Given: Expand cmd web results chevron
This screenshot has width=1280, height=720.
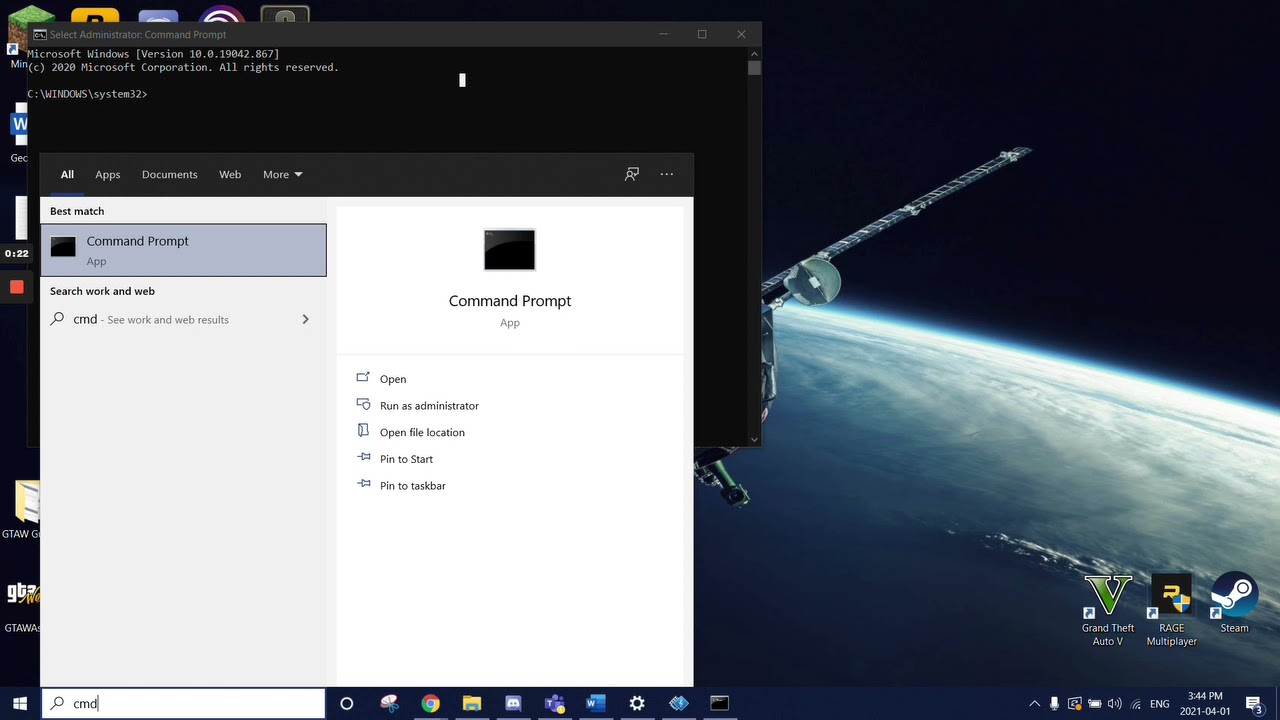Looking at the screenshot, I should (305, 320).
